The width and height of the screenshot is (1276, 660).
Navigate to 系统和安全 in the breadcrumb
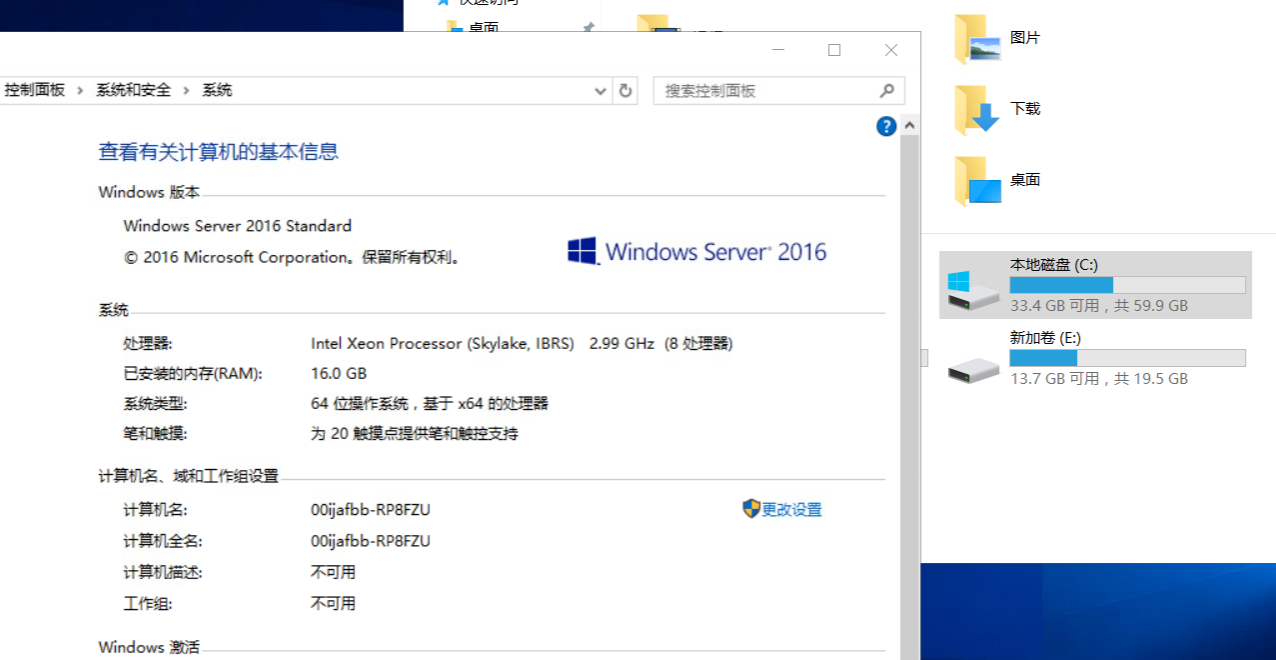(134, 90)
